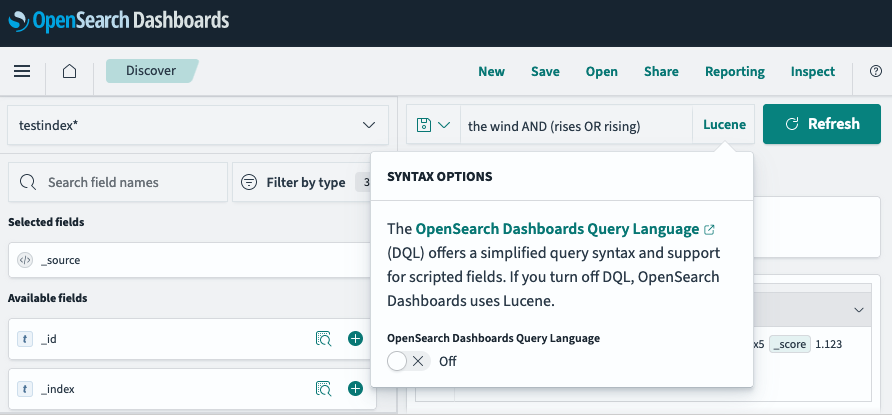The width and height of the screenshot is (892, 415).
Task: Open the hamburger navigation menu
Action: (x=22, y=71)
